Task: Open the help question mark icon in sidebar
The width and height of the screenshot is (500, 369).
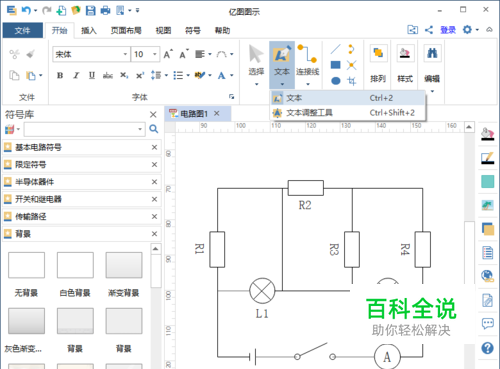Action: [487, 348]
